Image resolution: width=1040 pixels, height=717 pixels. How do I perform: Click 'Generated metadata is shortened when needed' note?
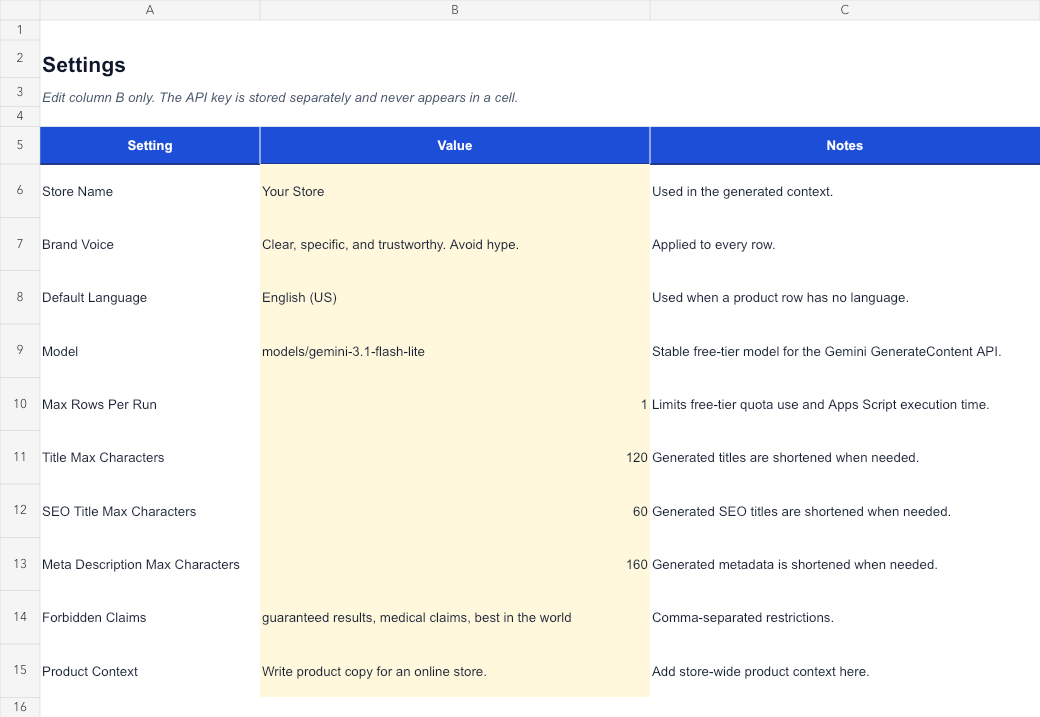pos(795,564)
